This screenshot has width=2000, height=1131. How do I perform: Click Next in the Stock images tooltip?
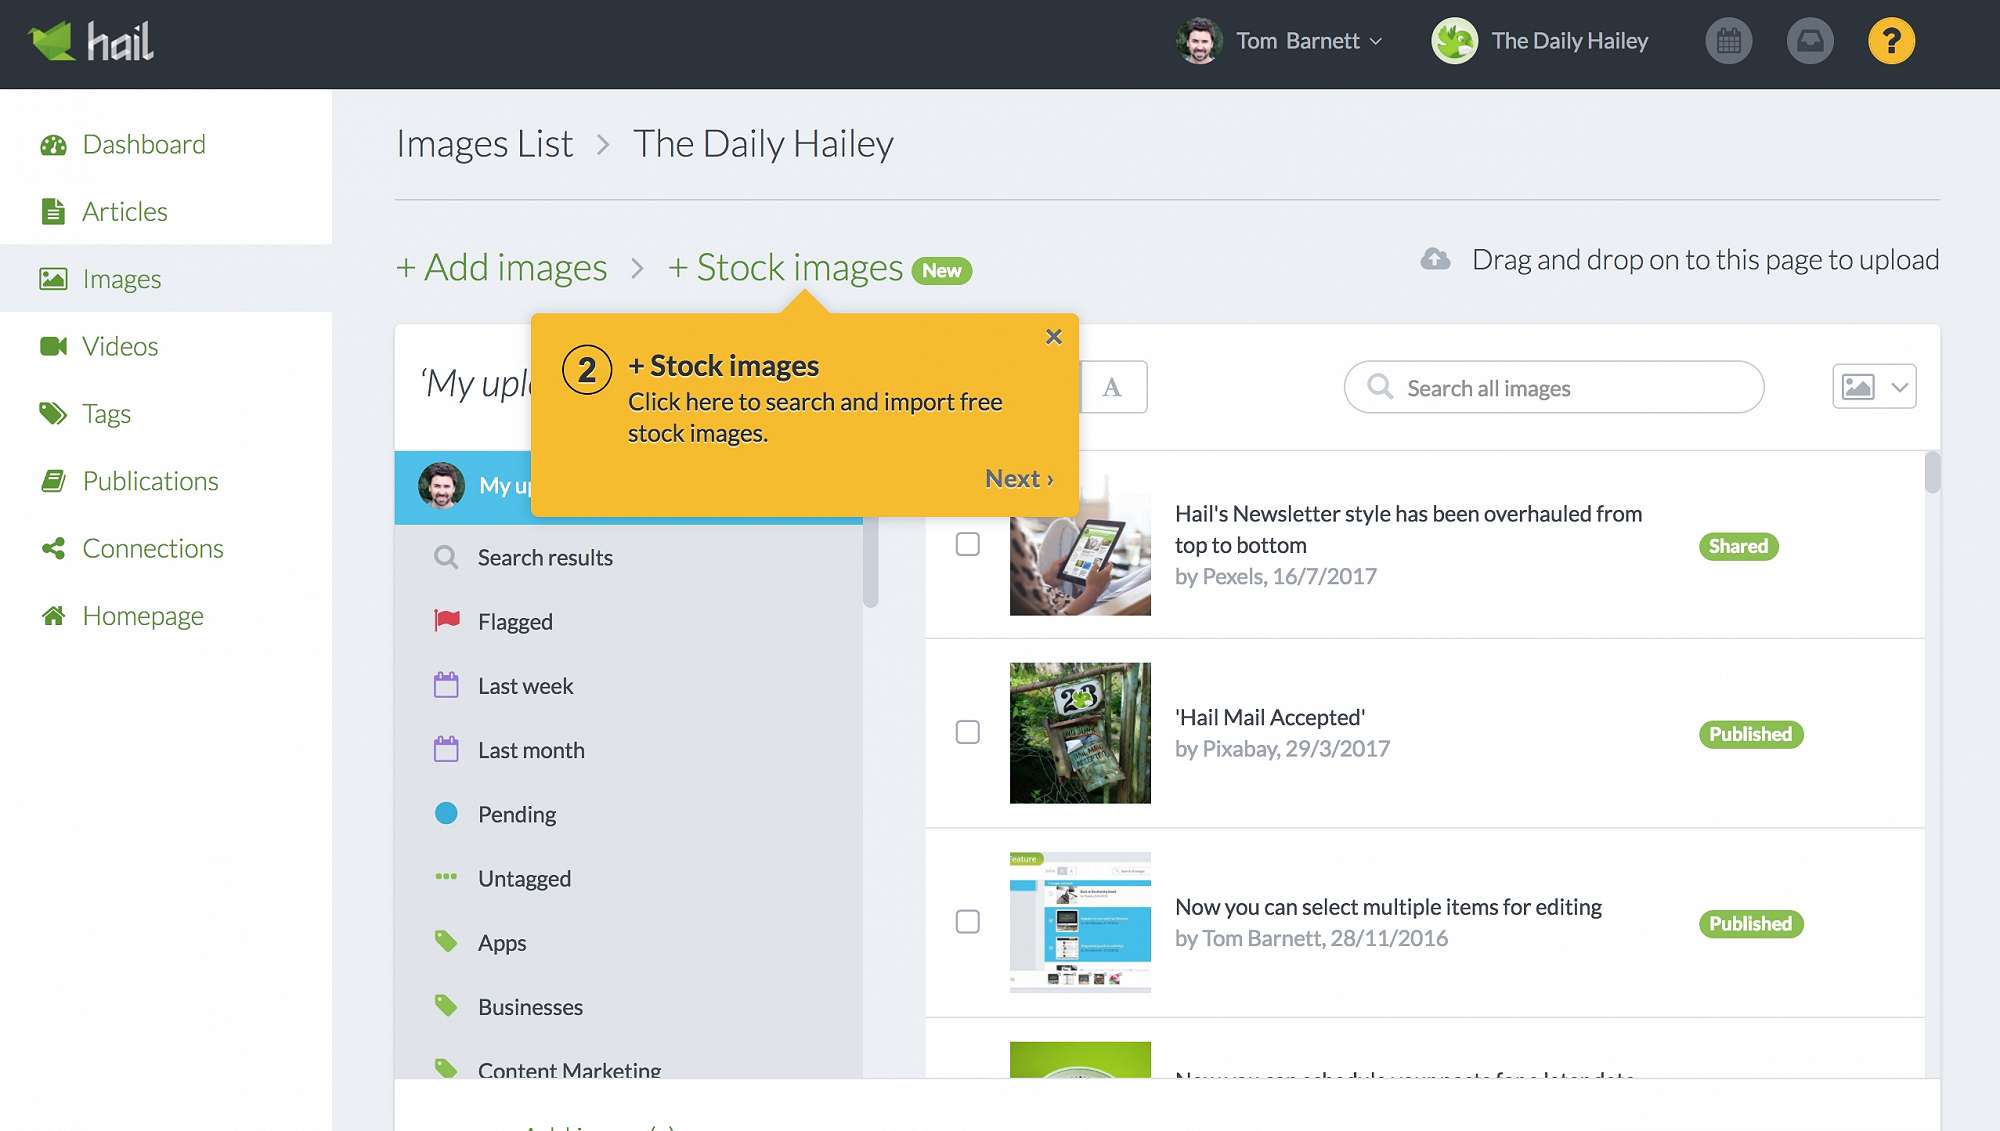[1018, 479]
